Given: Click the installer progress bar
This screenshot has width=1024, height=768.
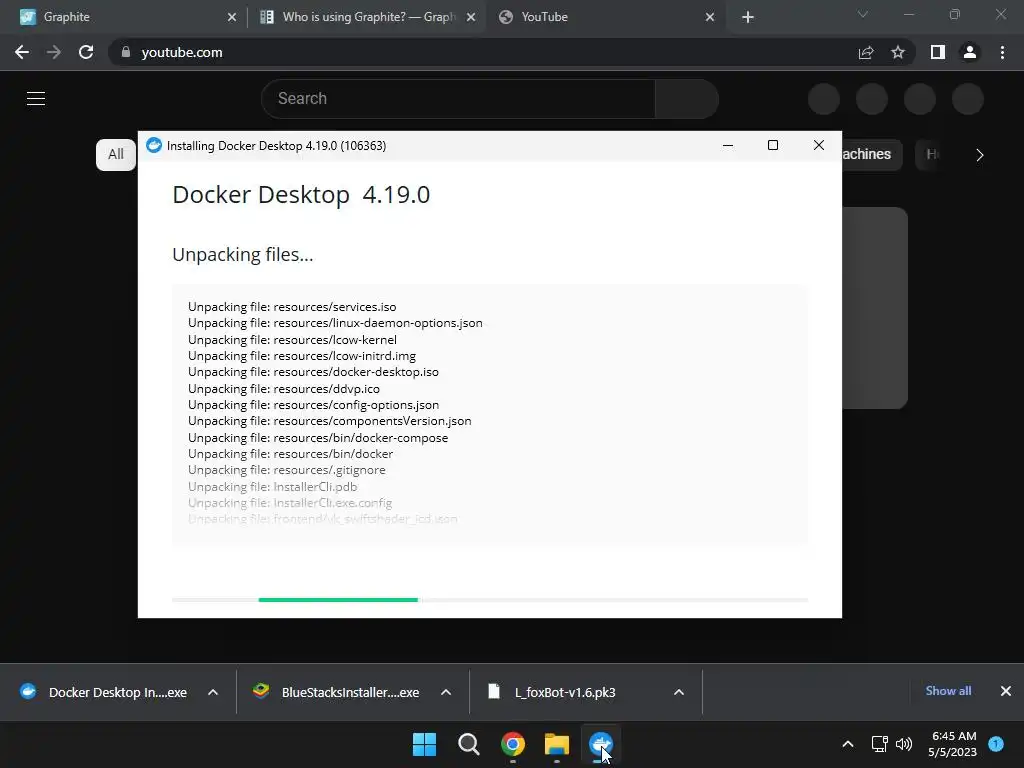Looking at the screenshot, I should tap(490, 600).
